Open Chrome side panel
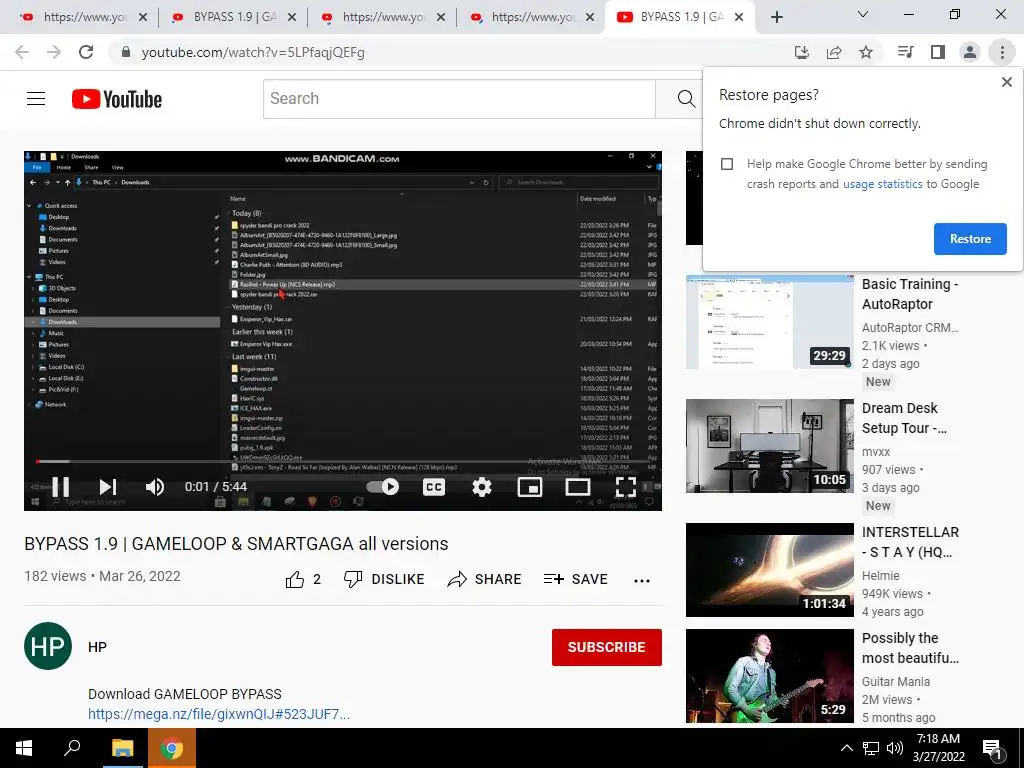The height and width of the screenshot is (768, 1024). pyautogui.click(x=938, y=52)
